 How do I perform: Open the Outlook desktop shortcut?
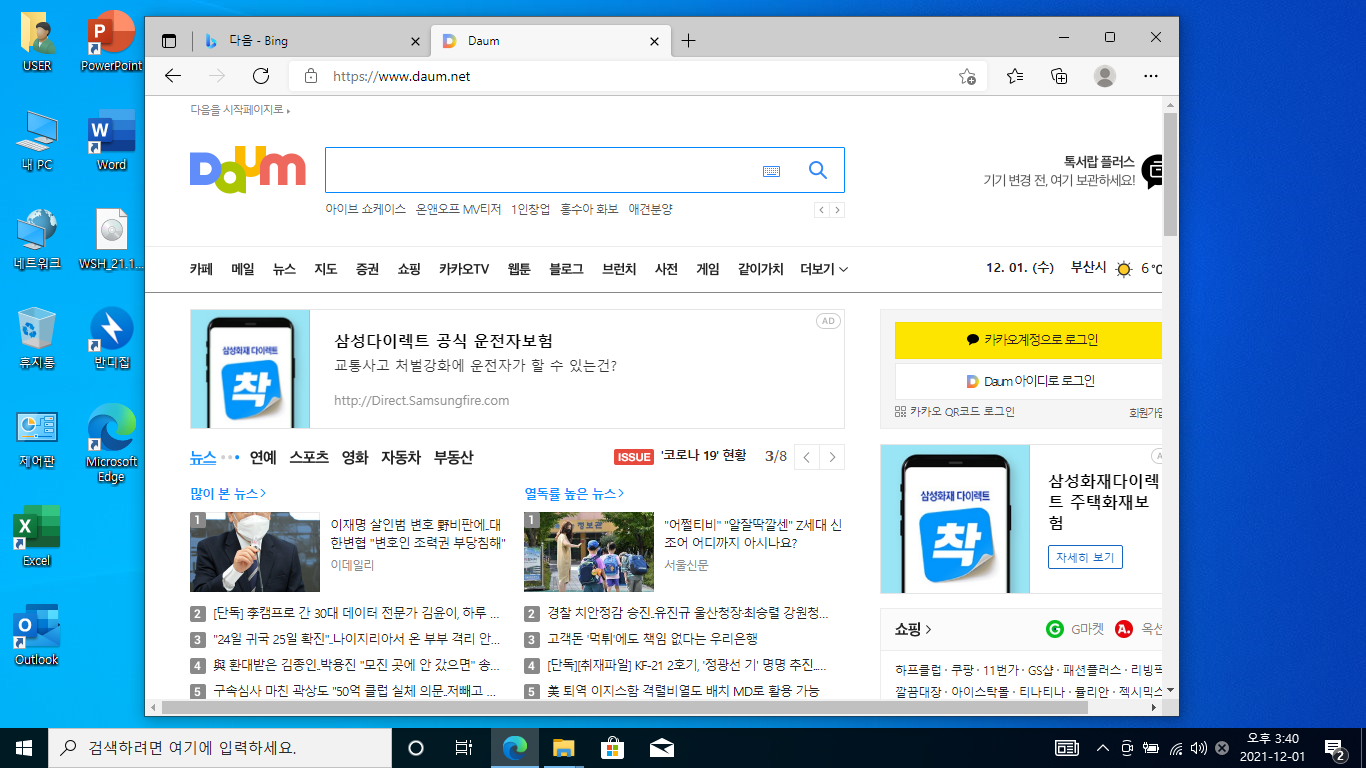tap(37, 635)
